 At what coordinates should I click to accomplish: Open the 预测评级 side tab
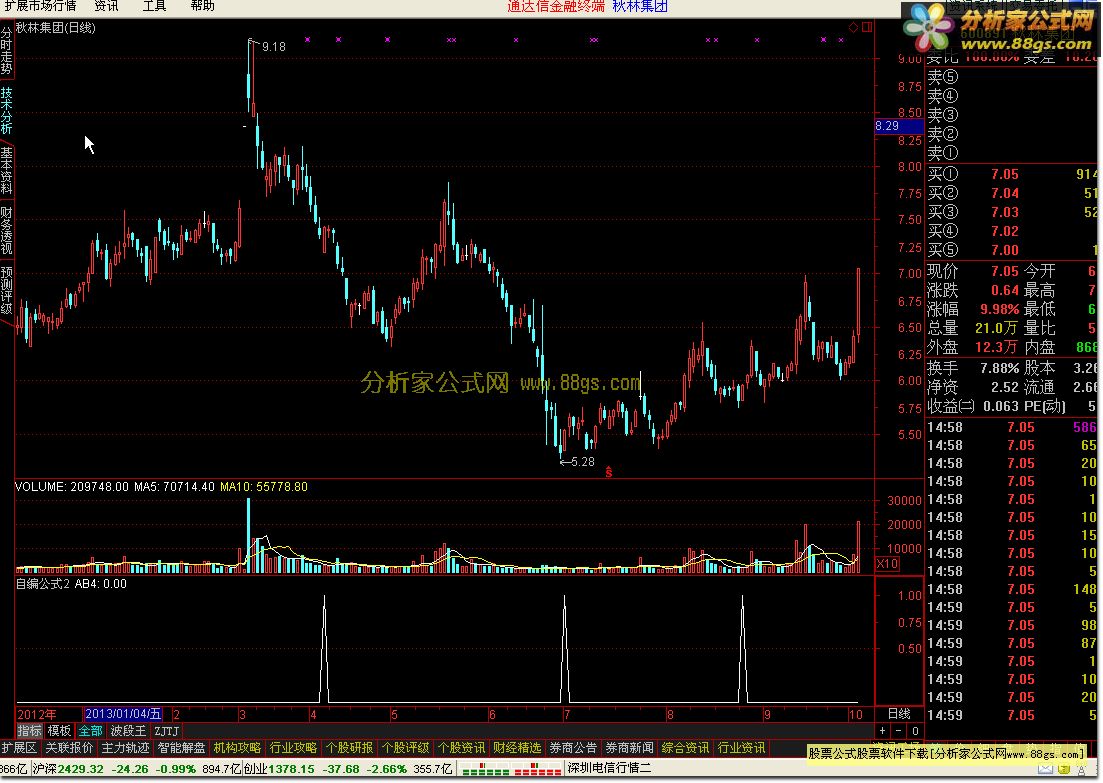tap(6, 290)
